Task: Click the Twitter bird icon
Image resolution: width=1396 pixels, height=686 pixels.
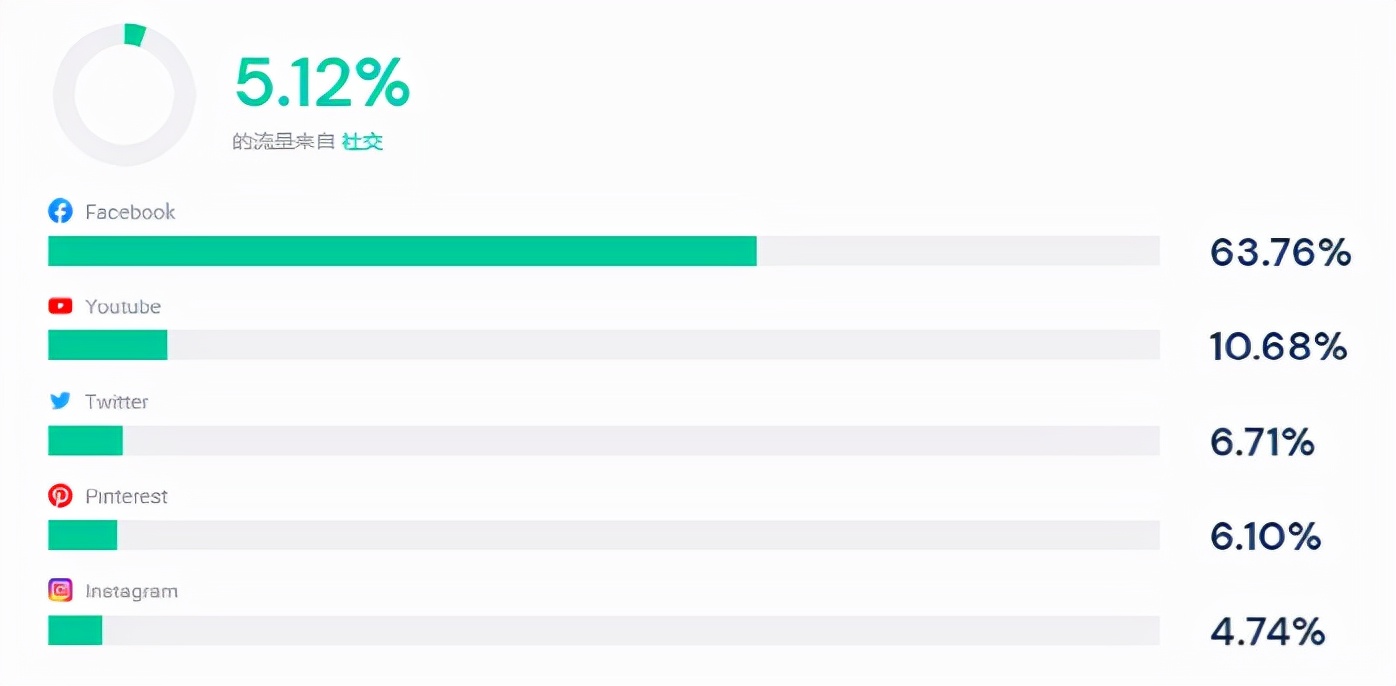Action: coord(61,401)
